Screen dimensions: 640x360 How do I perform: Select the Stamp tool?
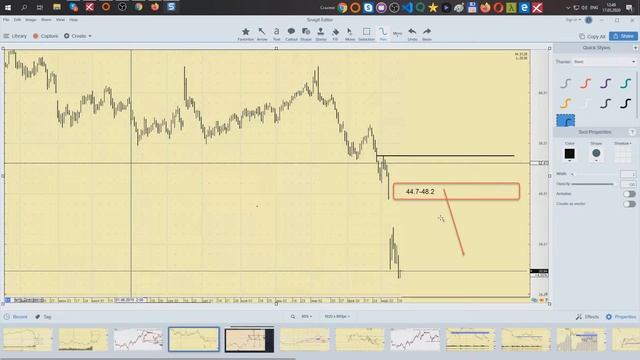click(321, 34)
